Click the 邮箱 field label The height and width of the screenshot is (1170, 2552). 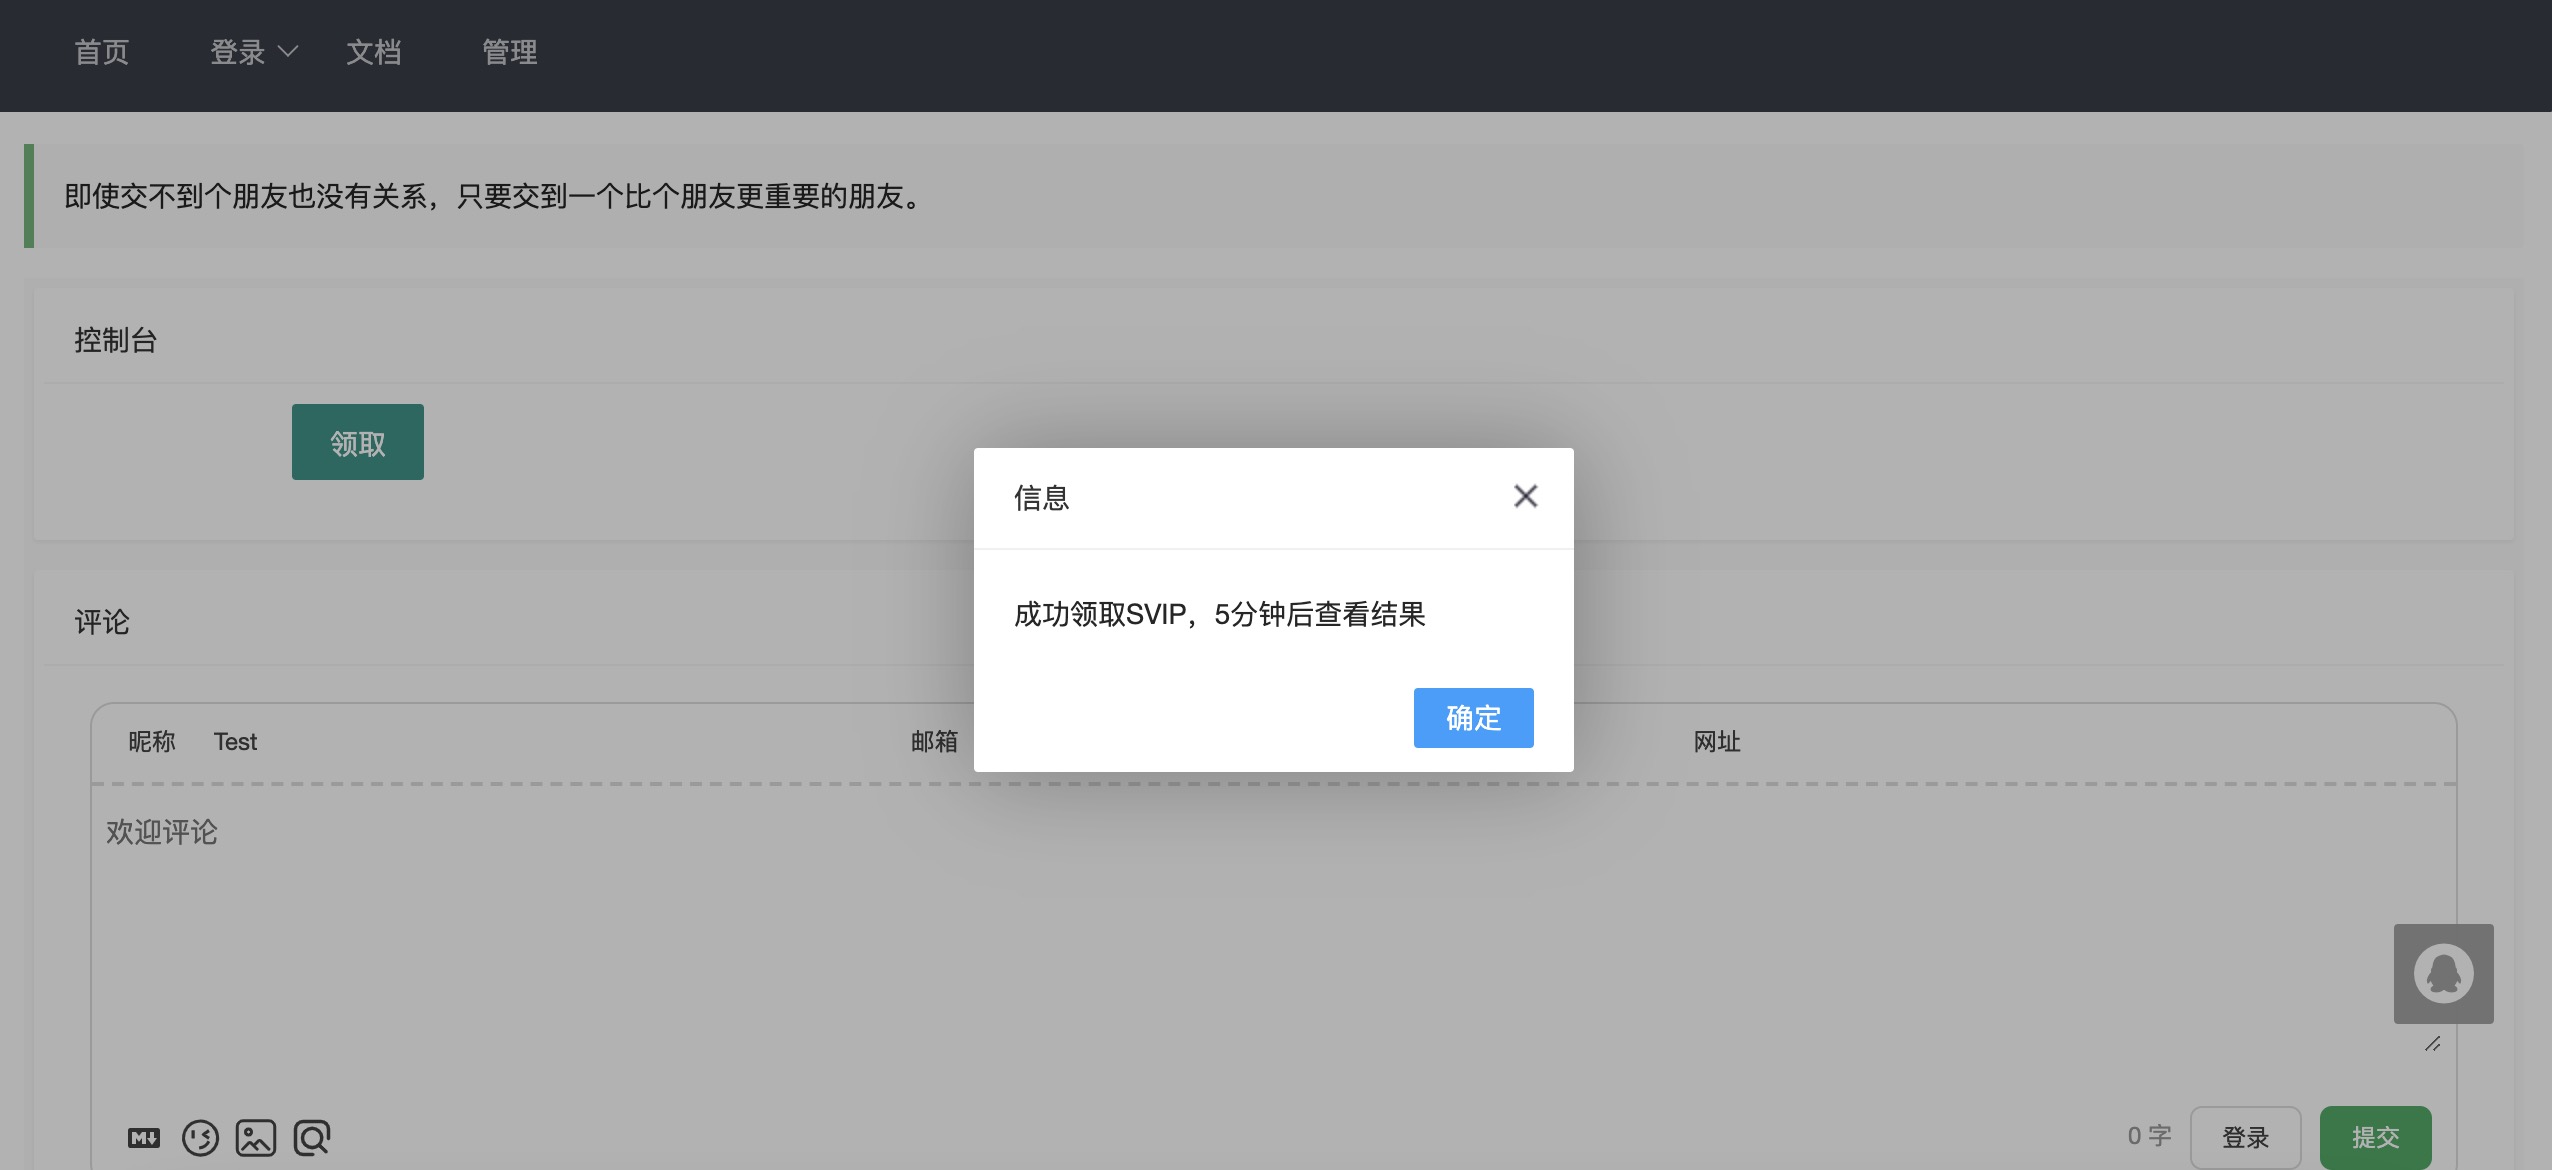[934, 742]
